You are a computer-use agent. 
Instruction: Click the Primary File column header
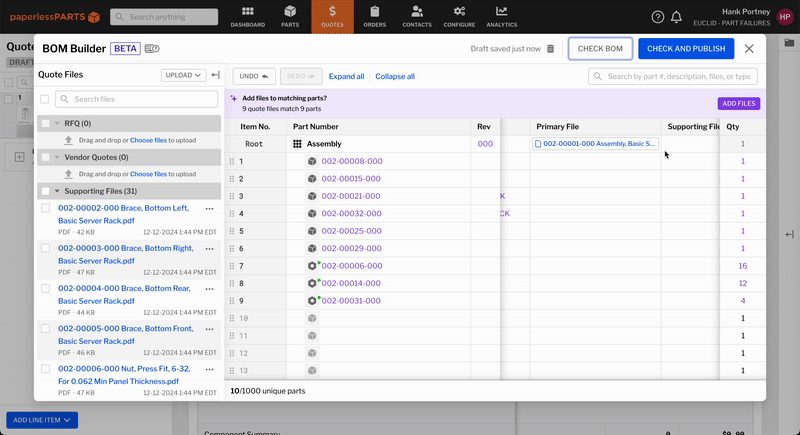click(x=557, y=126)
